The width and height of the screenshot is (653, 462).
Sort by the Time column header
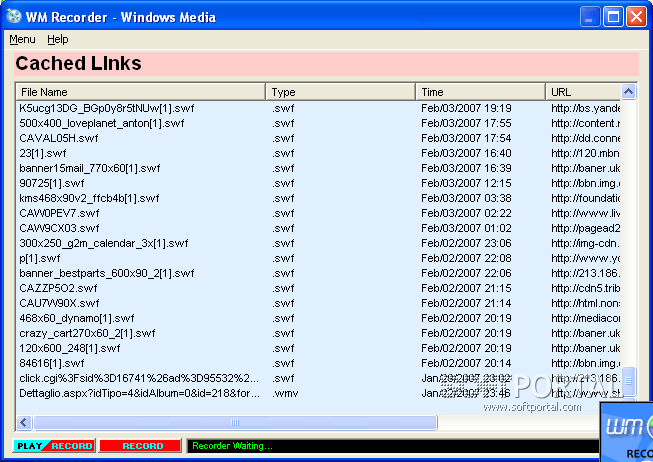(x=481, y=92)
